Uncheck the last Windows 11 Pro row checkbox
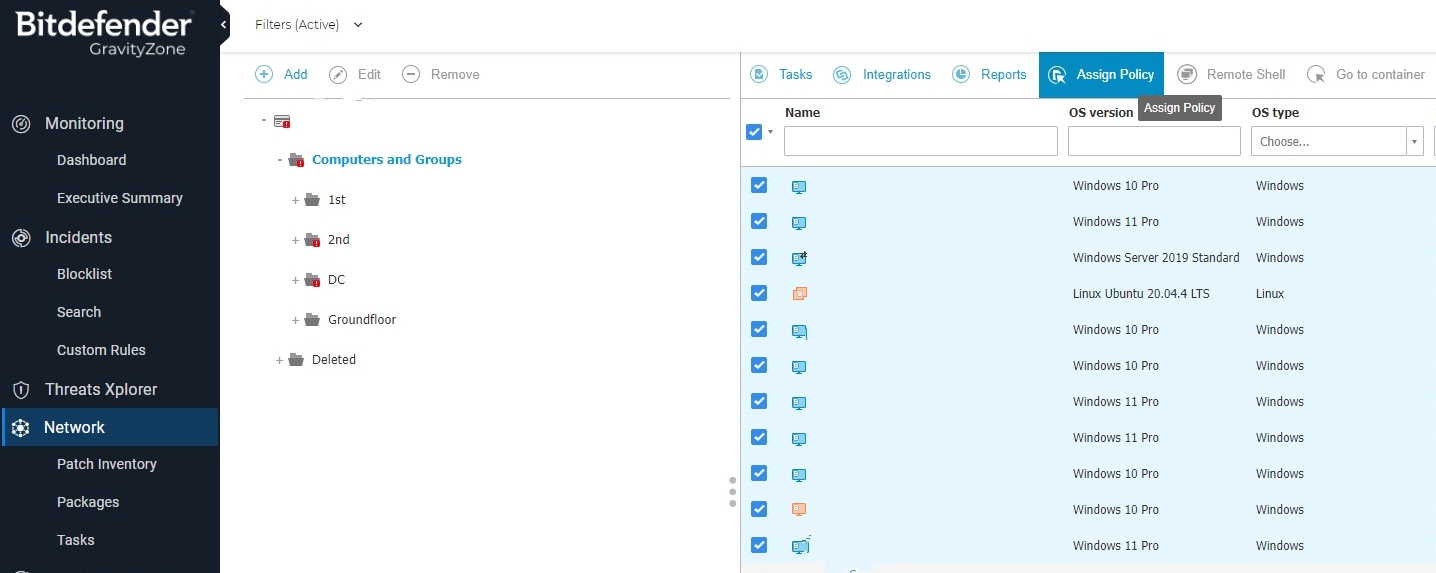The width and height of the screenshot is (1436, 573). (x=759, y=545)
